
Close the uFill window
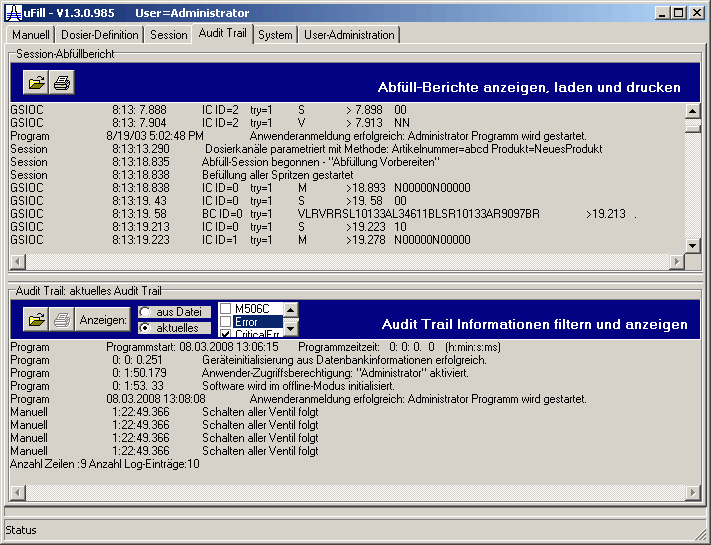click(696, 13)
